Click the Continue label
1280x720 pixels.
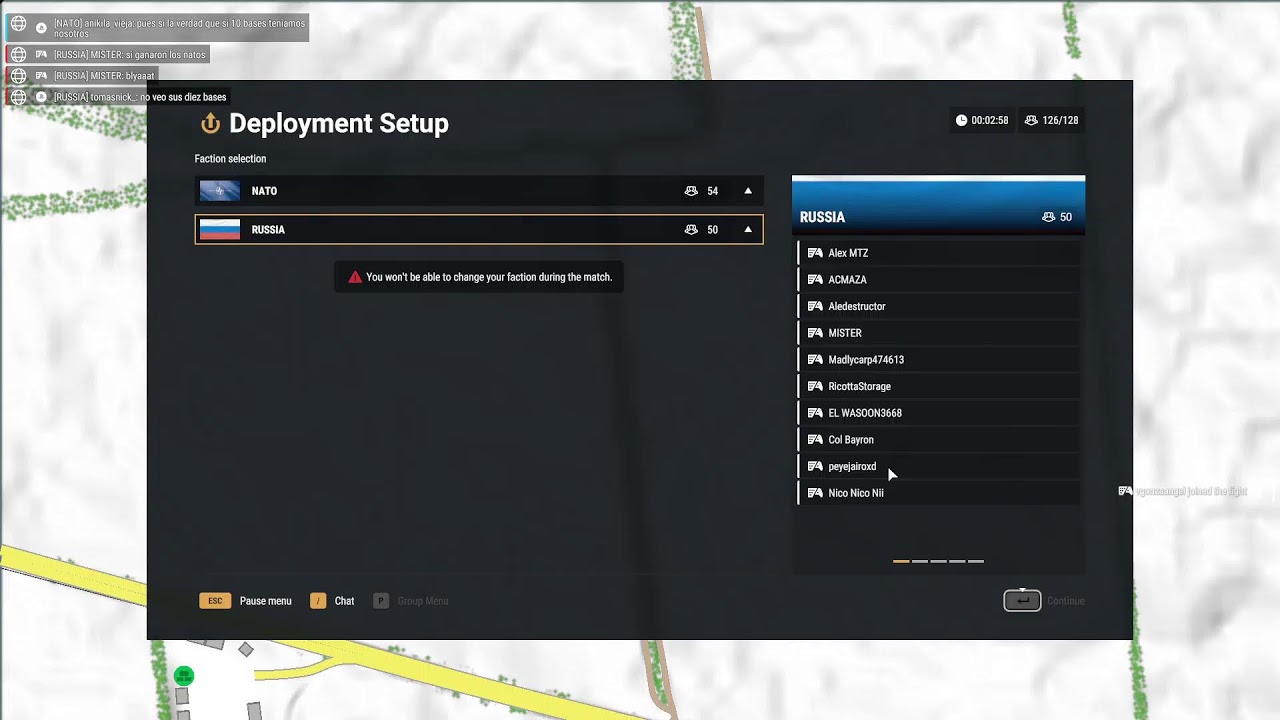pos(1066,601)
